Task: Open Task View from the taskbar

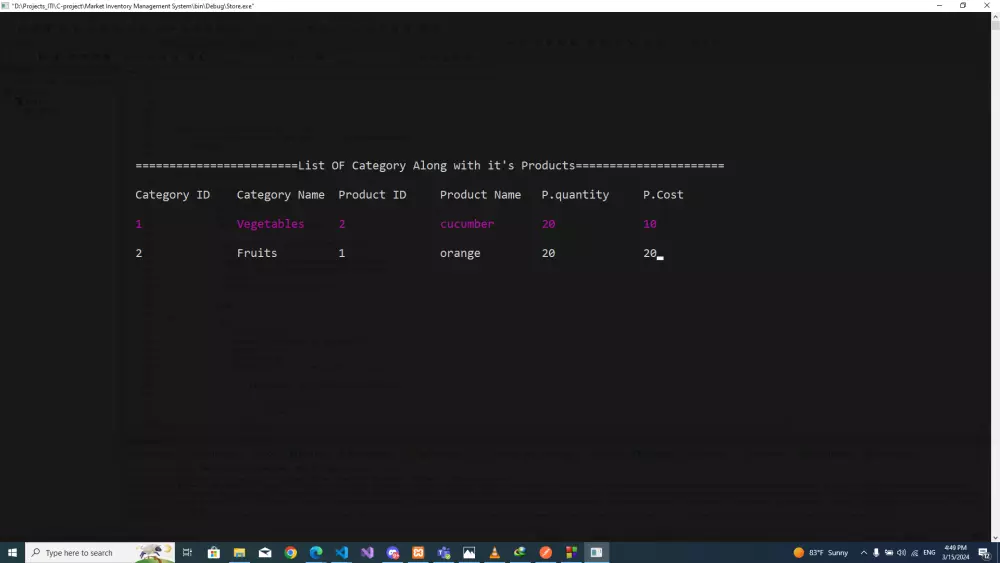Action: [x=188, y=552]
